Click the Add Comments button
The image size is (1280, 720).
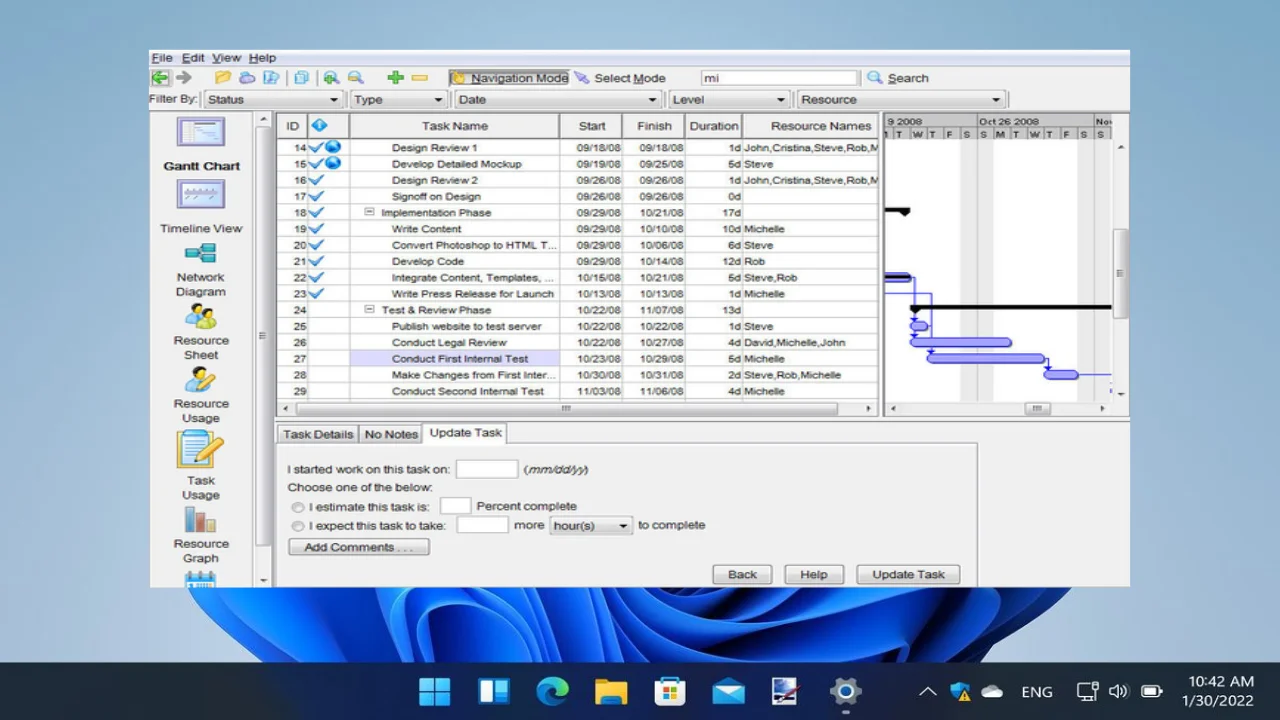359,547
